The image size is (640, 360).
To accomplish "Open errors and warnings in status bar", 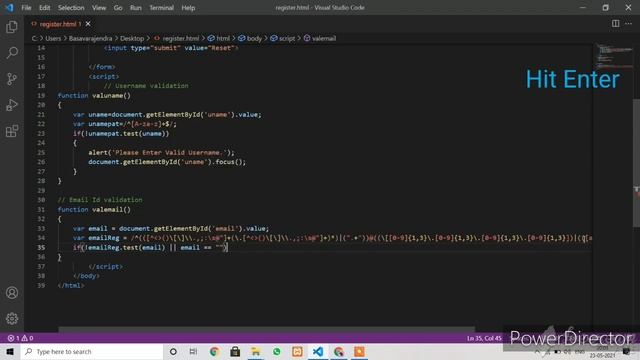I will click(20, 338).
